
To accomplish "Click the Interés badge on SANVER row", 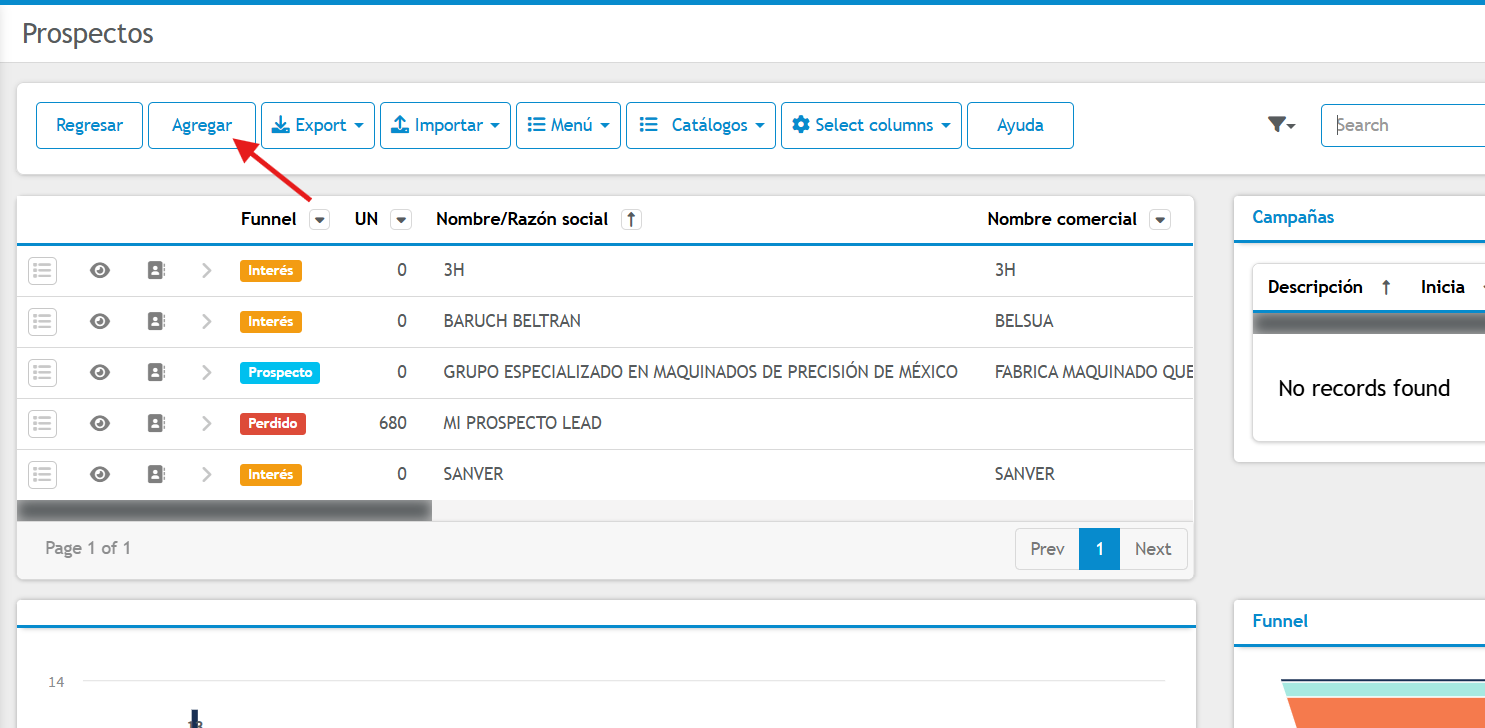I will pos(270,474).
